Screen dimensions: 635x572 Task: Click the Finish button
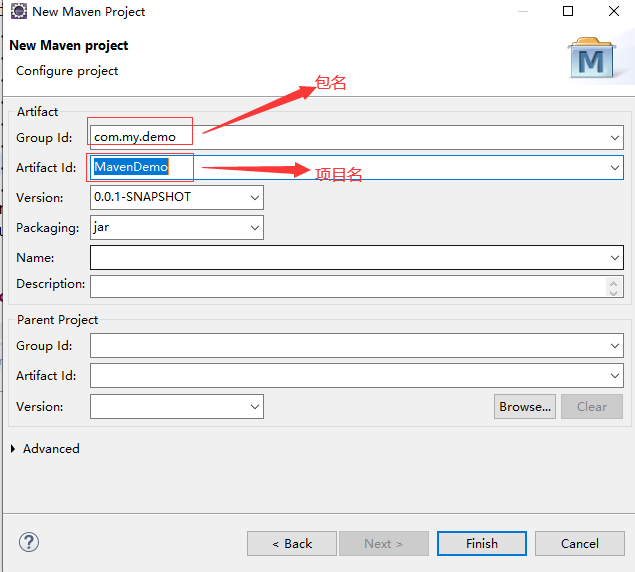pos(482,544)
